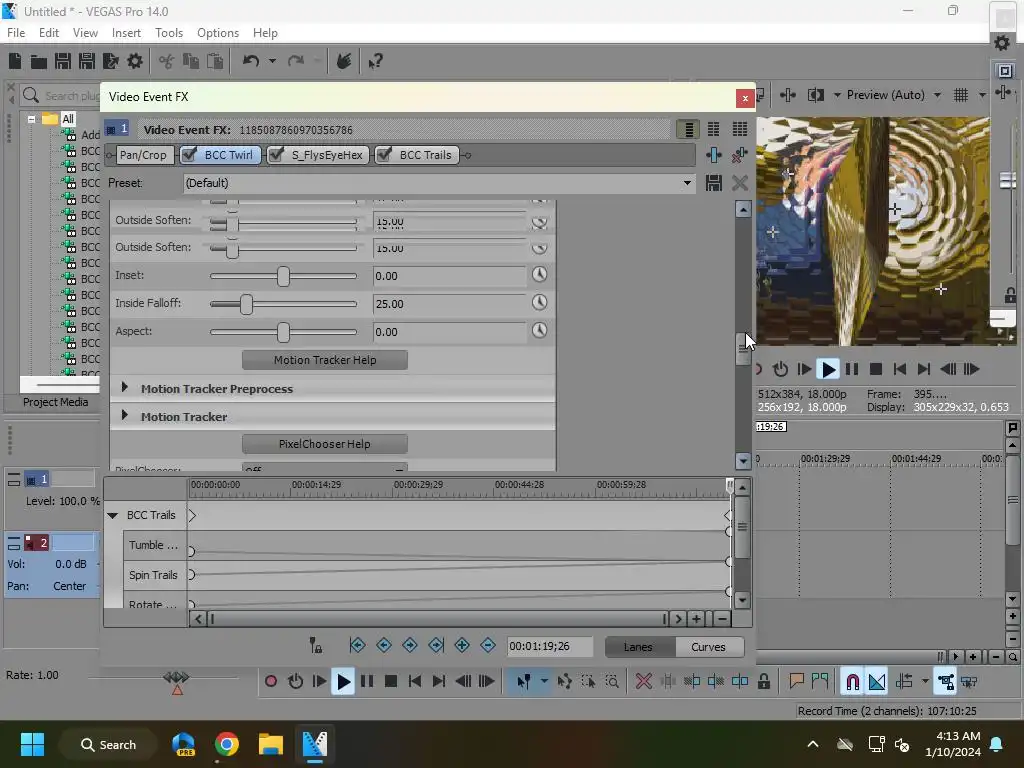Click the Add keyframe diamond-plus icon

(462, 645)
